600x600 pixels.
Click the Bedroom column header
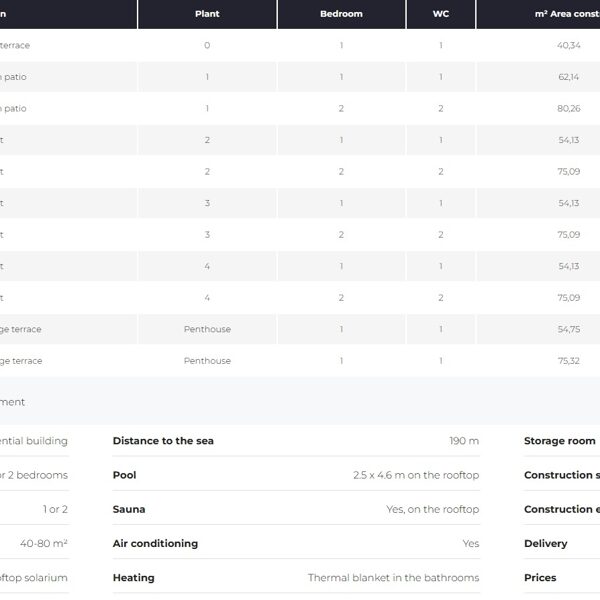pyautogui.click(x=341, y=14)
